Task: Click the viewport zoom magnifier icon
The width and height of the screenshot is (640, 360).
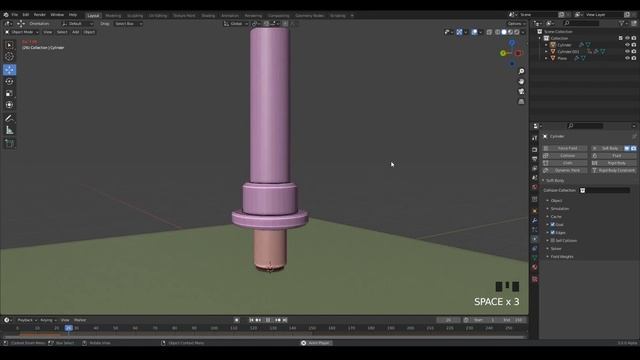Action: point(521,71)
